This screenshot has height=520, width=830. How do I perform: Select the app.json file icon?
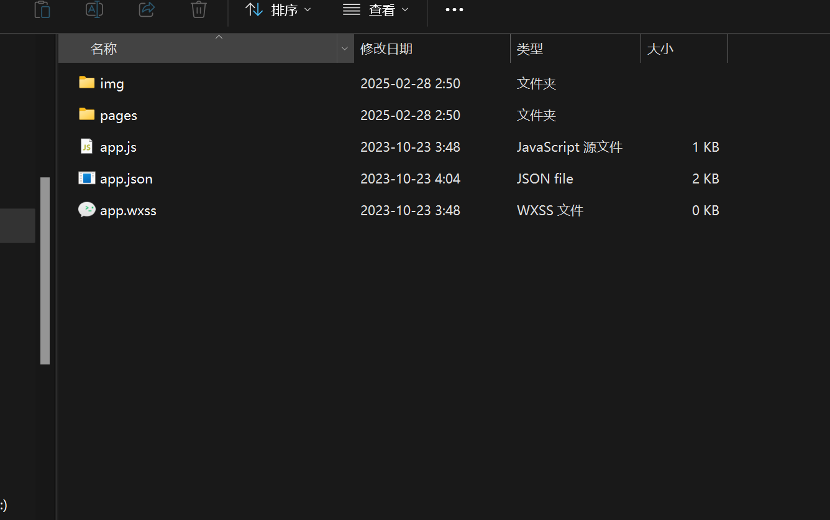tap(87, 179)
